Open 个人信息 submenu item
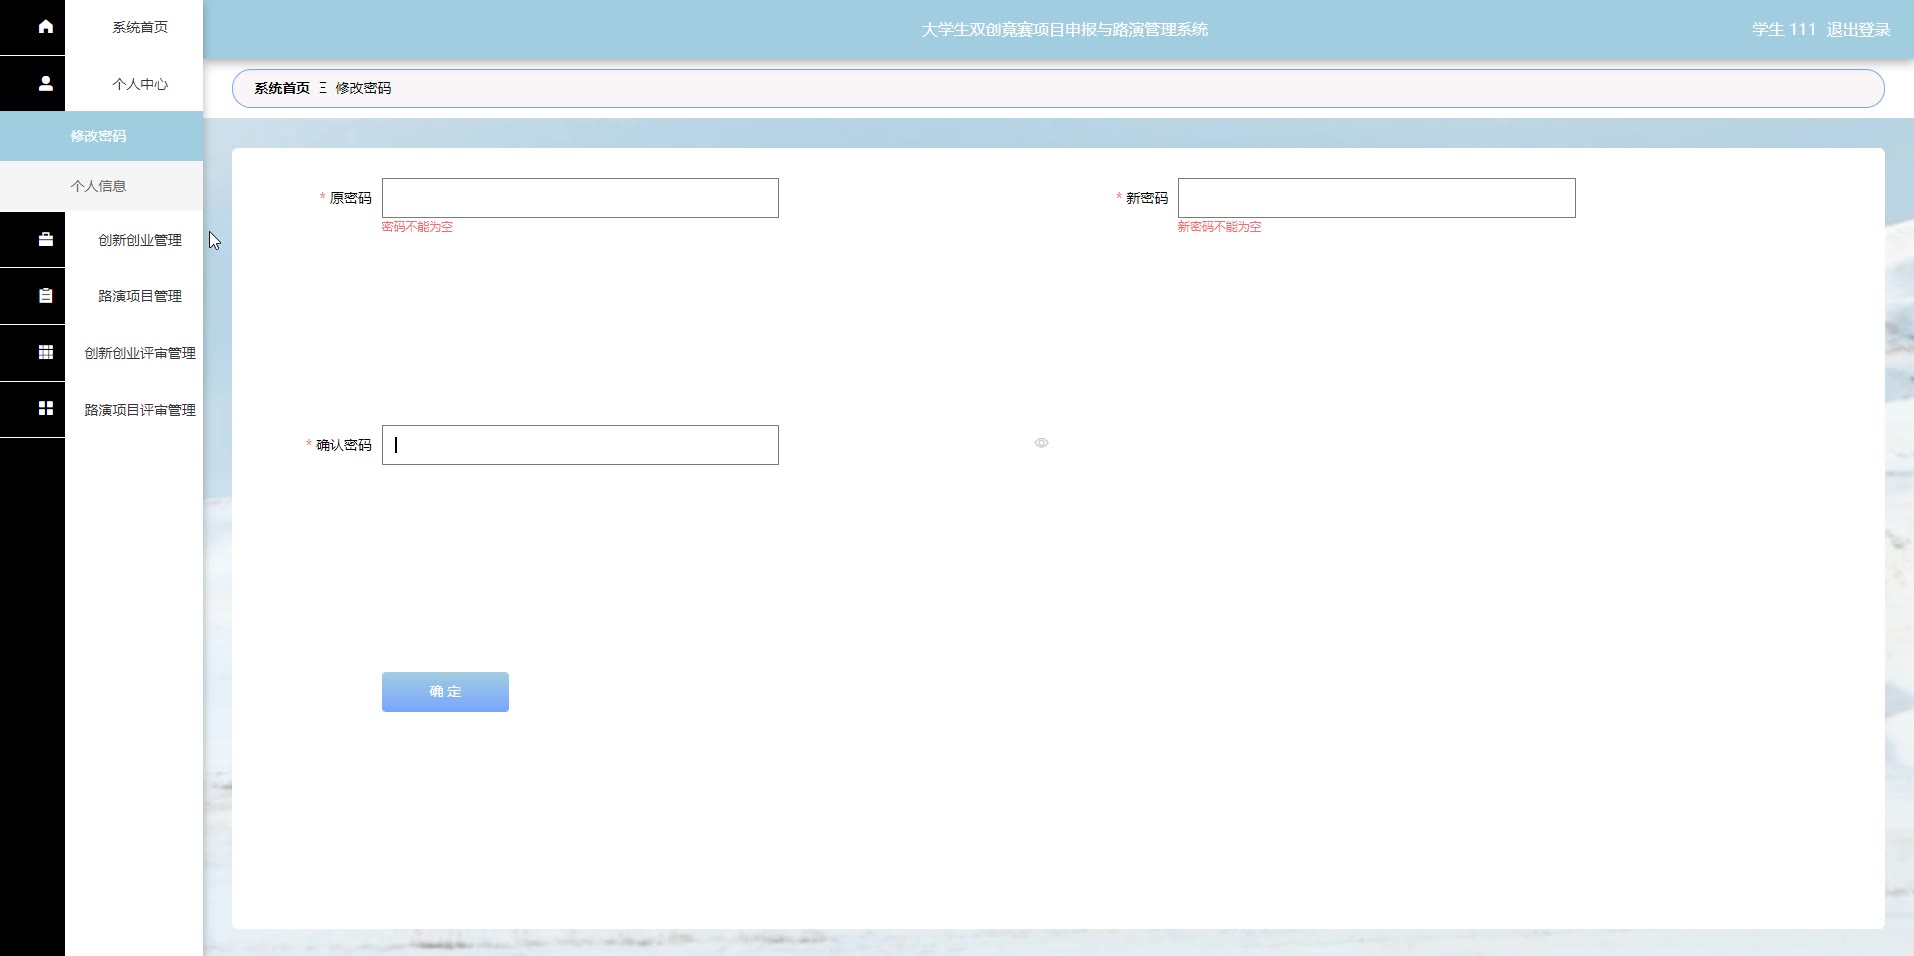This screenshot has height=956, width=1914. click(101, 186)
